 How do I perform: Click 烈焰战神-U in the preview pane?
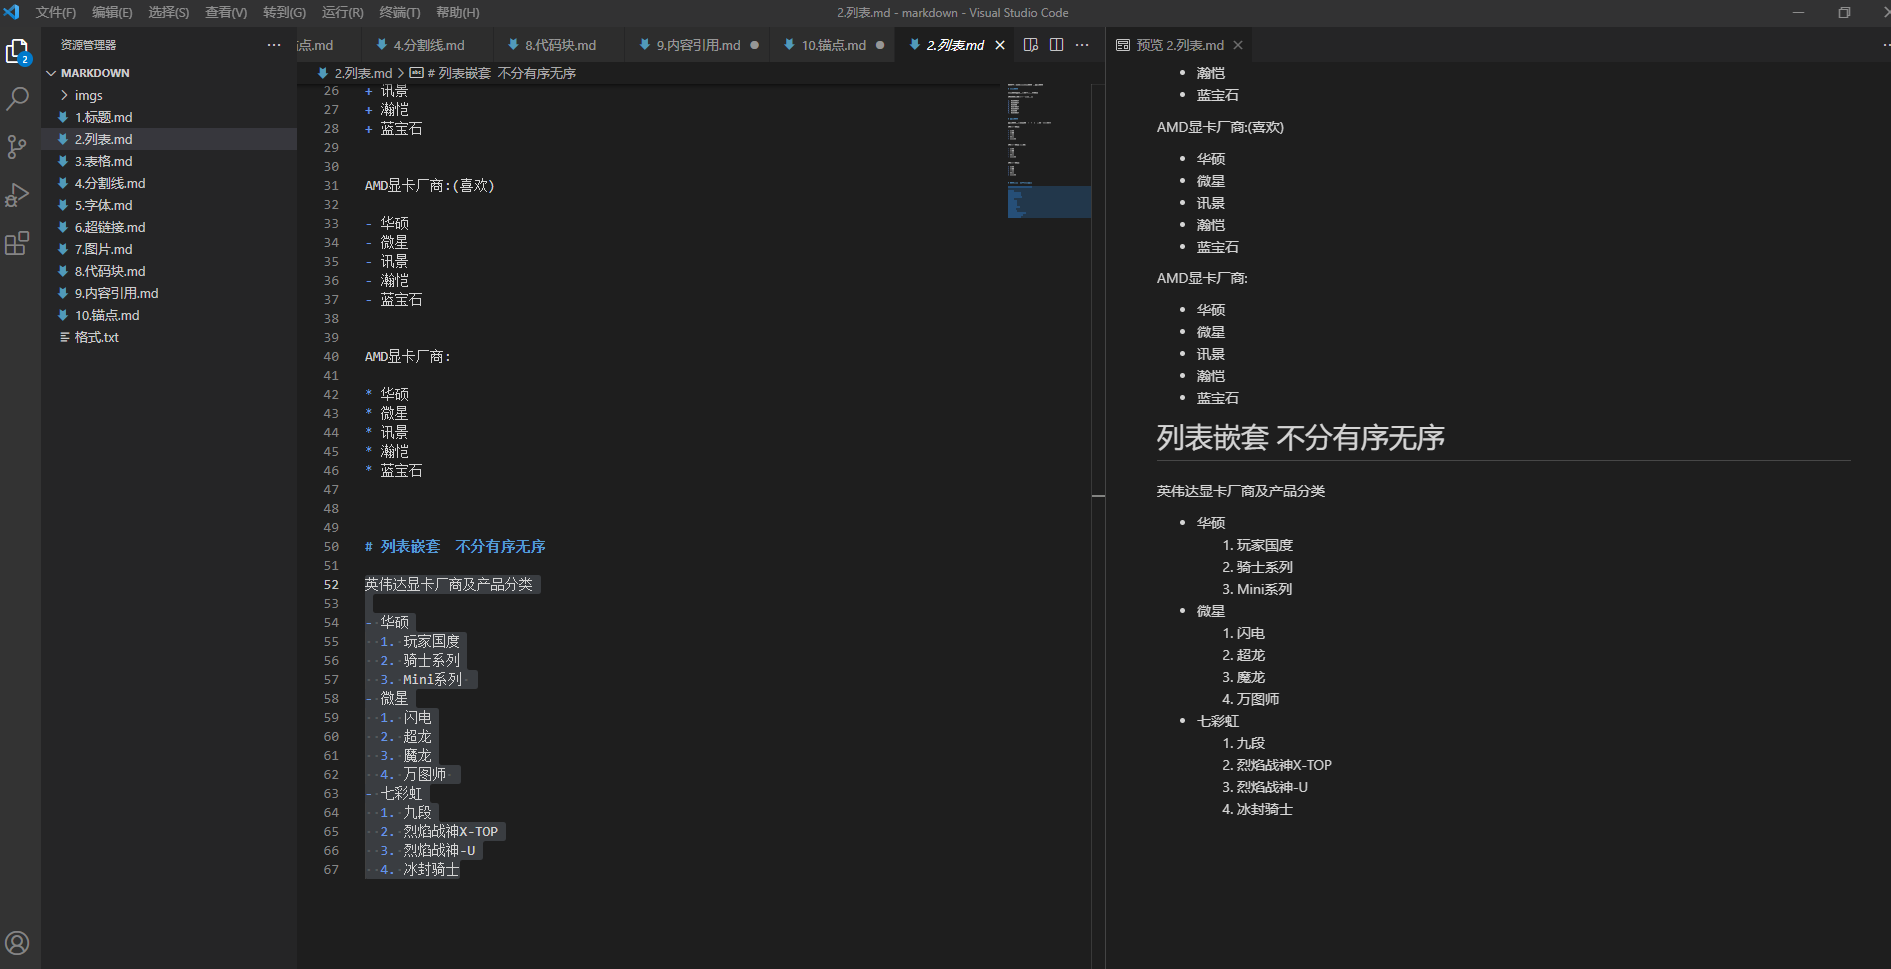point(1272,787)
